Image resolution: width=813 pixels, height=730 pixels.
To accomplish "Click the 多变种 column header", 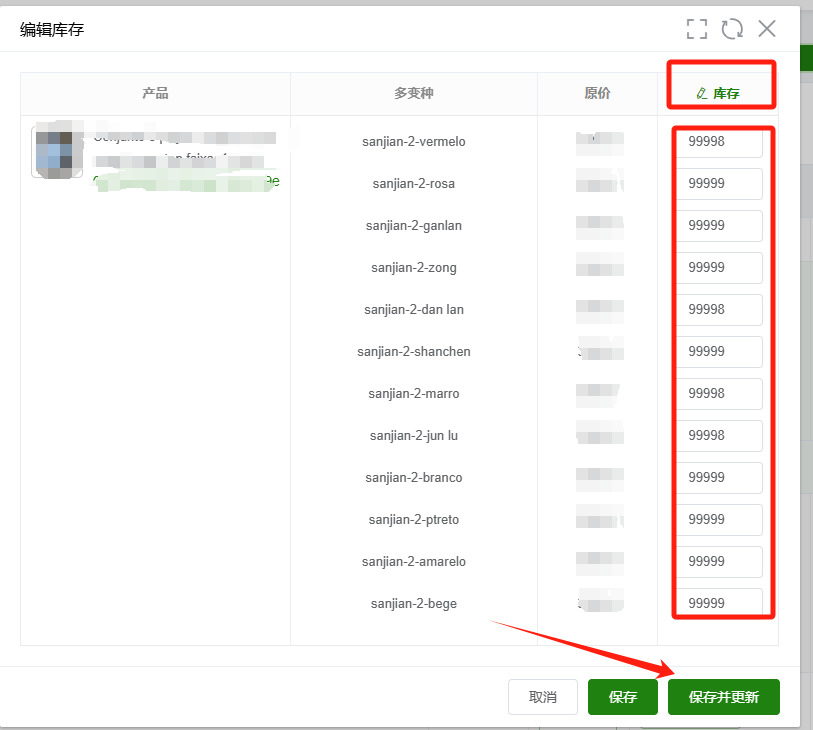I will 414,93.
